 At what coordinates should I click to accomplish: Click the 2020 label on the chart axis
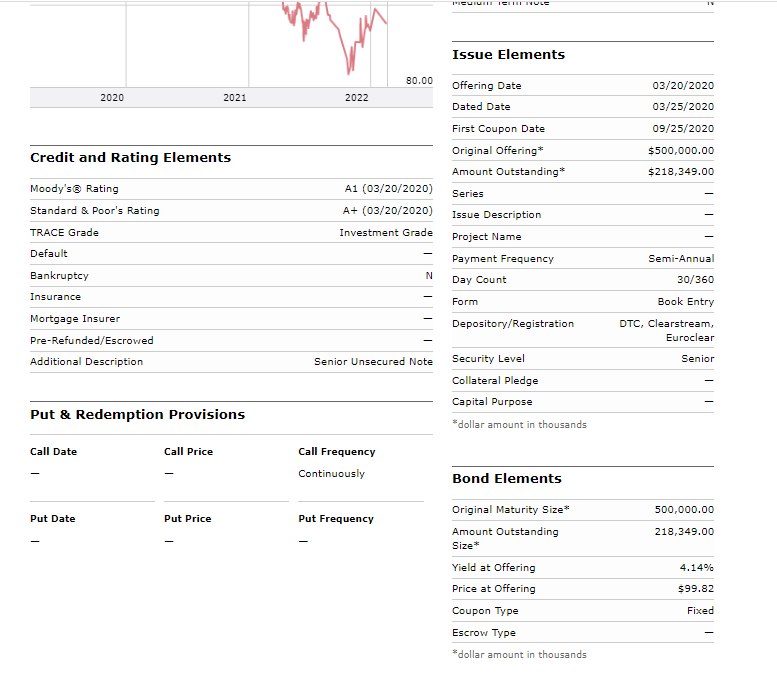[112, 98]
